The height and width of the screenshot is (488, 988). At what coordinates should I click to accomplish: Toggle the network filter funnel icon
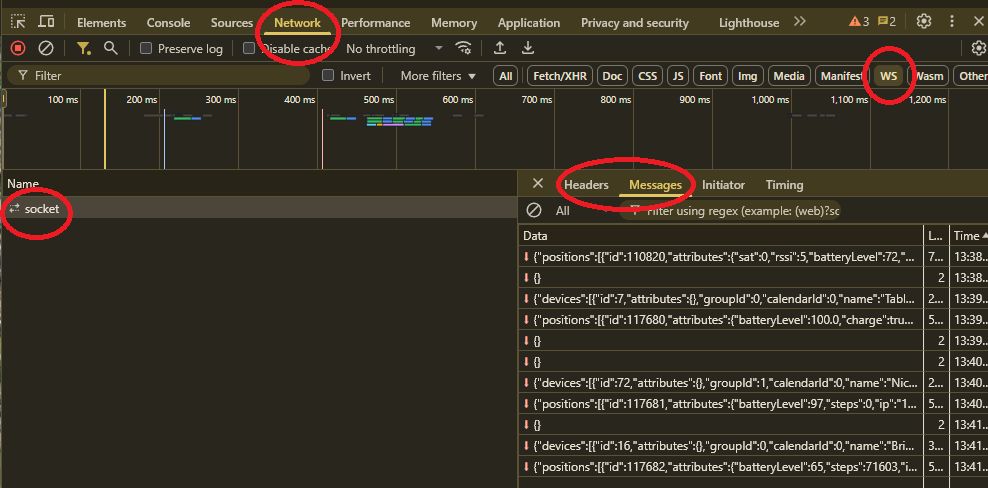coord(84,48)
